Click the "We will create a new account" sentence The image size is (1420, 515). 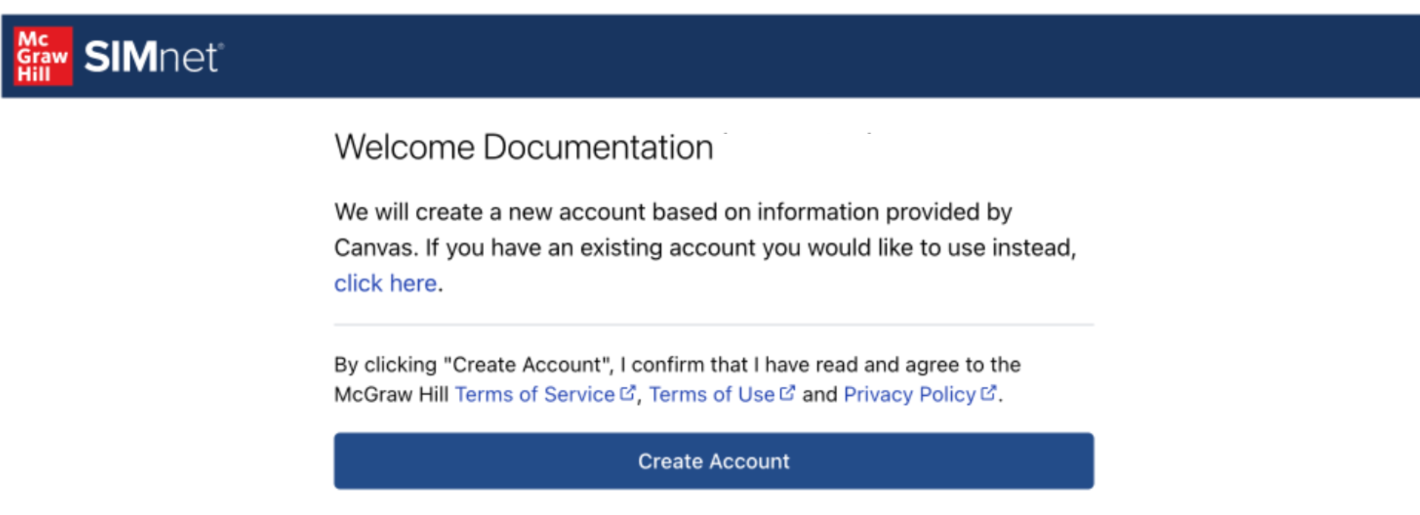coord(530,212)
